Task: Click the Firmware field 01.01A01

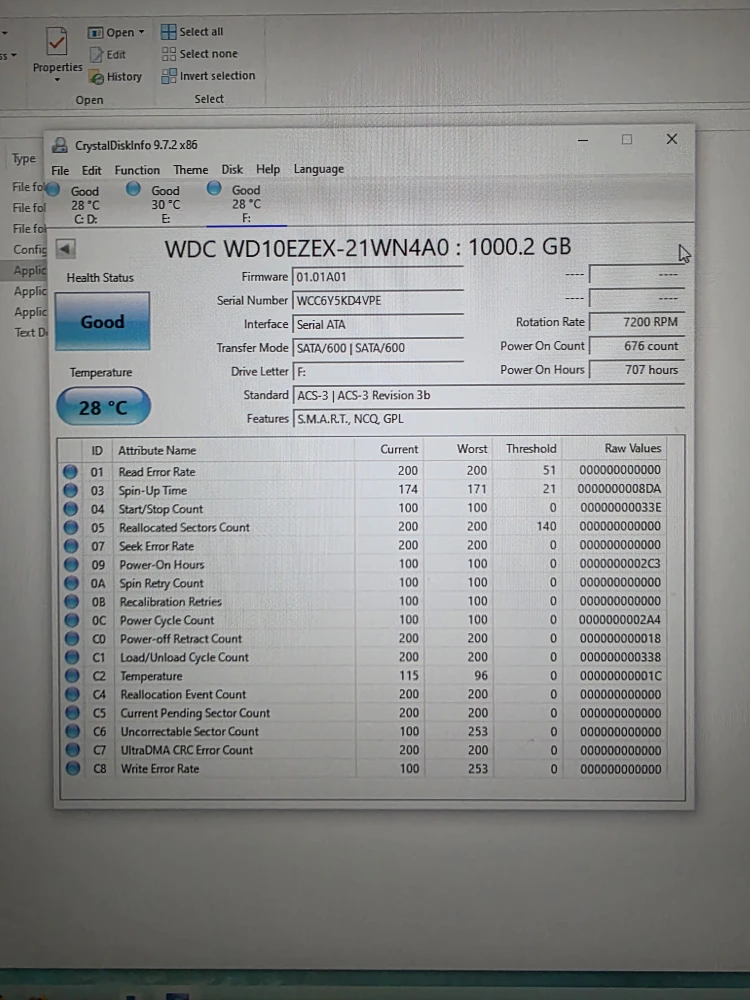Action: [378, 277]
